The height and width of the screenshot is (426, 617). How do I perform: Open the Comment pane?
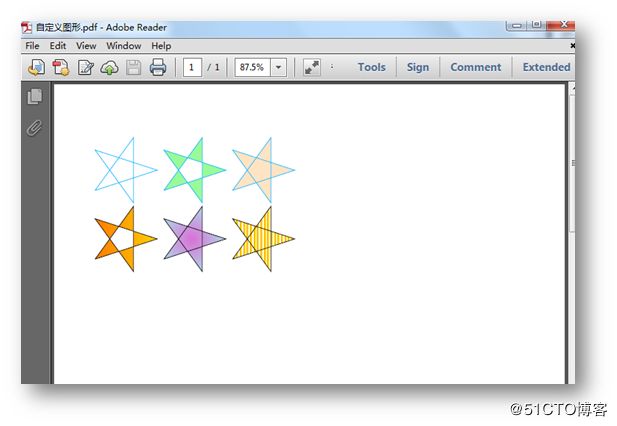(x=475, y=68)
